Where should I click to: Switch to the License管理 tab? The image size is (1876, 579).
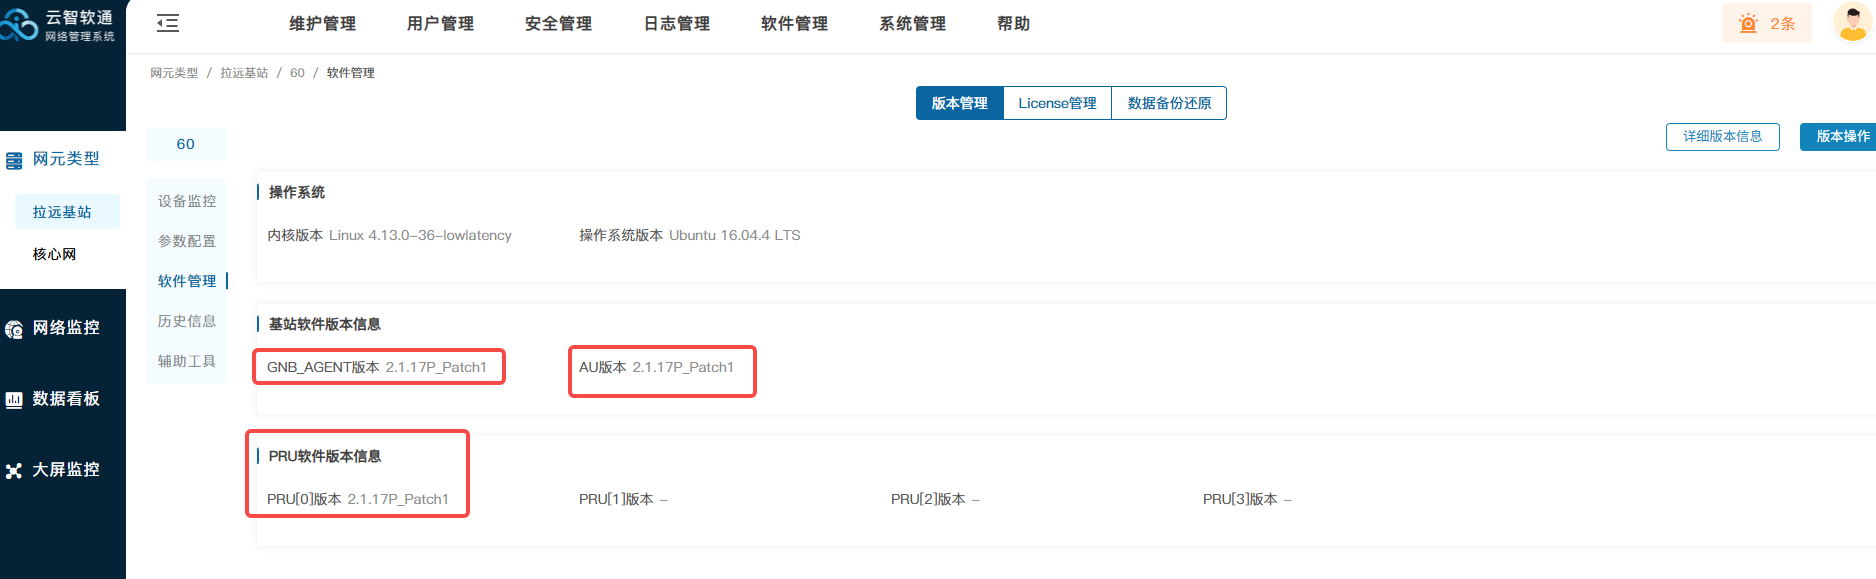tap(1057, 103)
